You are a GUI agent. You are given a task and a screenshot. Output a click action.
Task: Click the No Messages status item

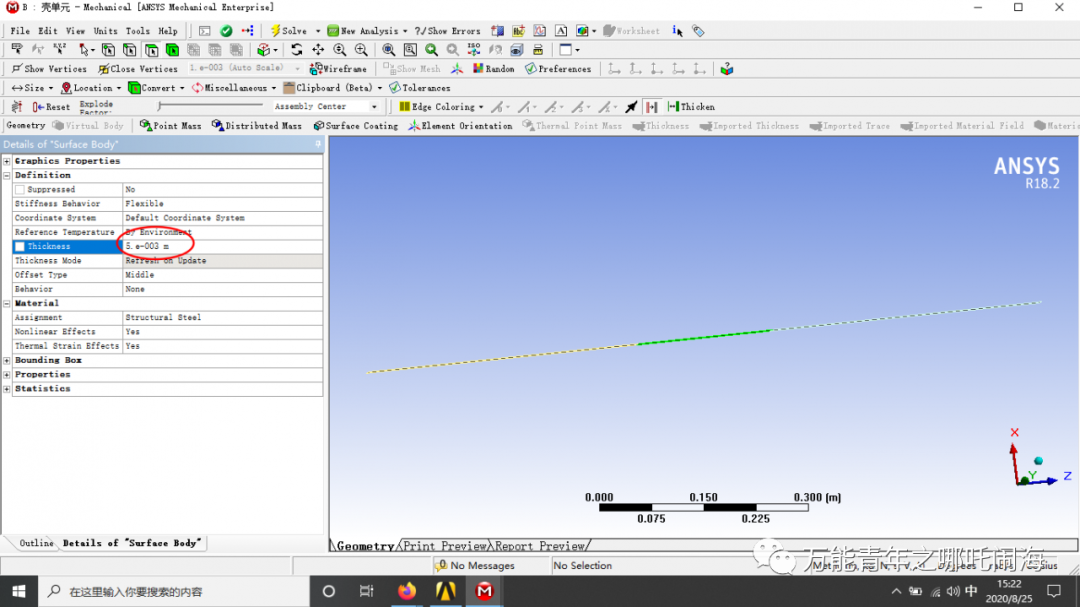[475, 566]
